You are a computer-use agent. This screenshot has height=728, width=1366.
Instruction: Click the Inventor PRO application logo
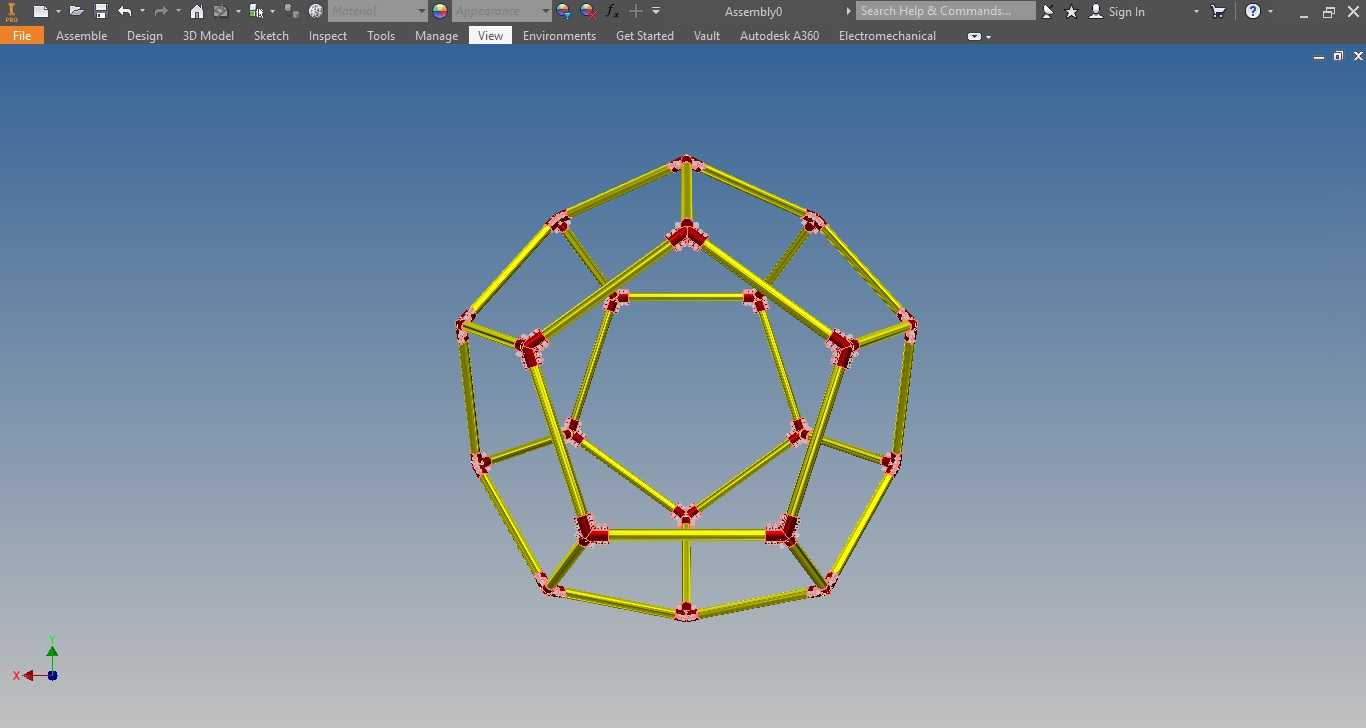[x=12, y=11]
